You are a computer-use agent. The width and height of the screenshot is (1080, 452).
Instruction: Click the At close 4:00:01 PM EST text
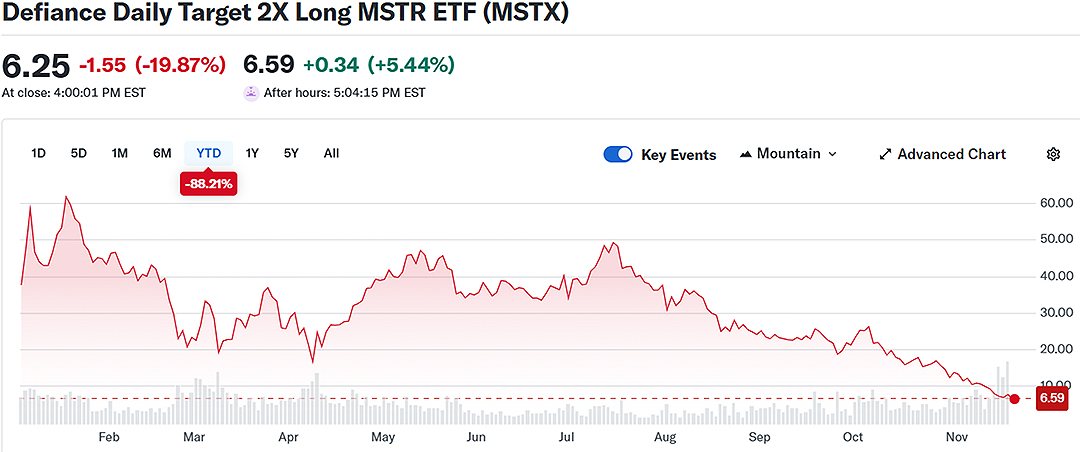click(74, 93)
